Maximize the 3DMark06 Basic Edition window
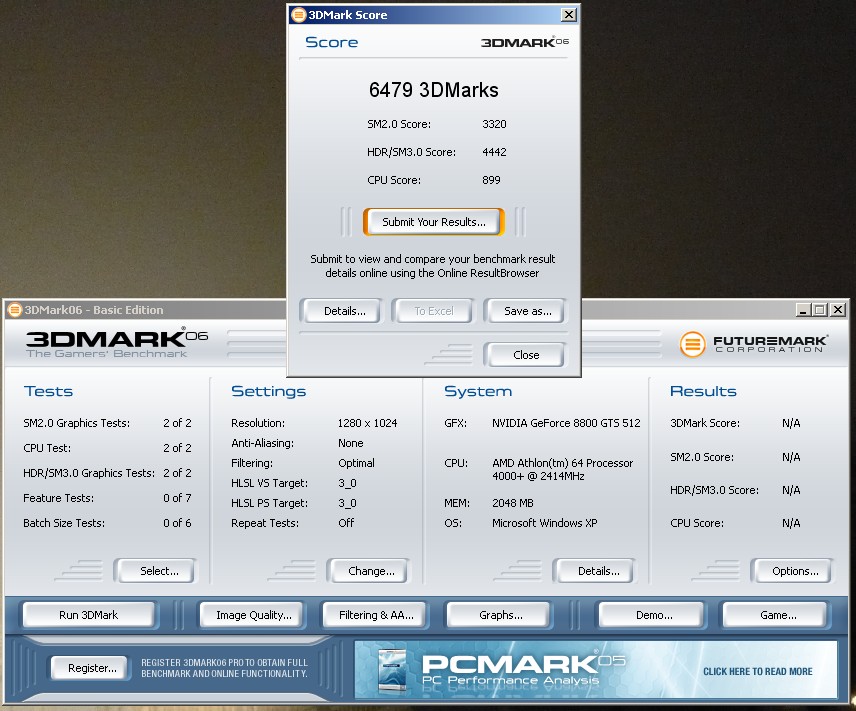This screenshot has height=711, width=856. click(820, 310)
